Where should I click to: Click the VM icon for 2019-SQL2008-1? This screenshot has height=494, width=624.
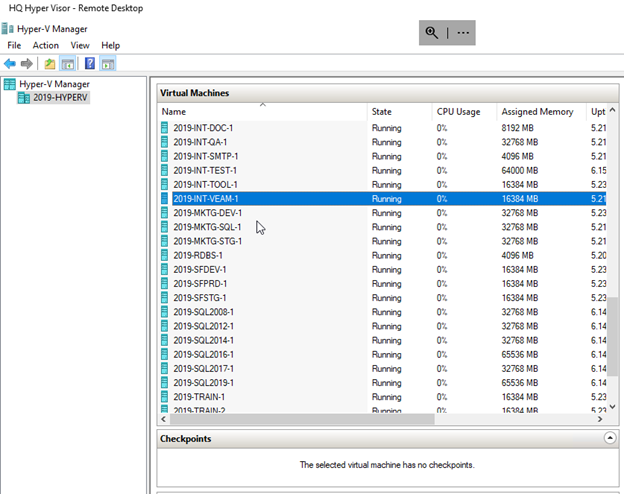pos(164,312)
